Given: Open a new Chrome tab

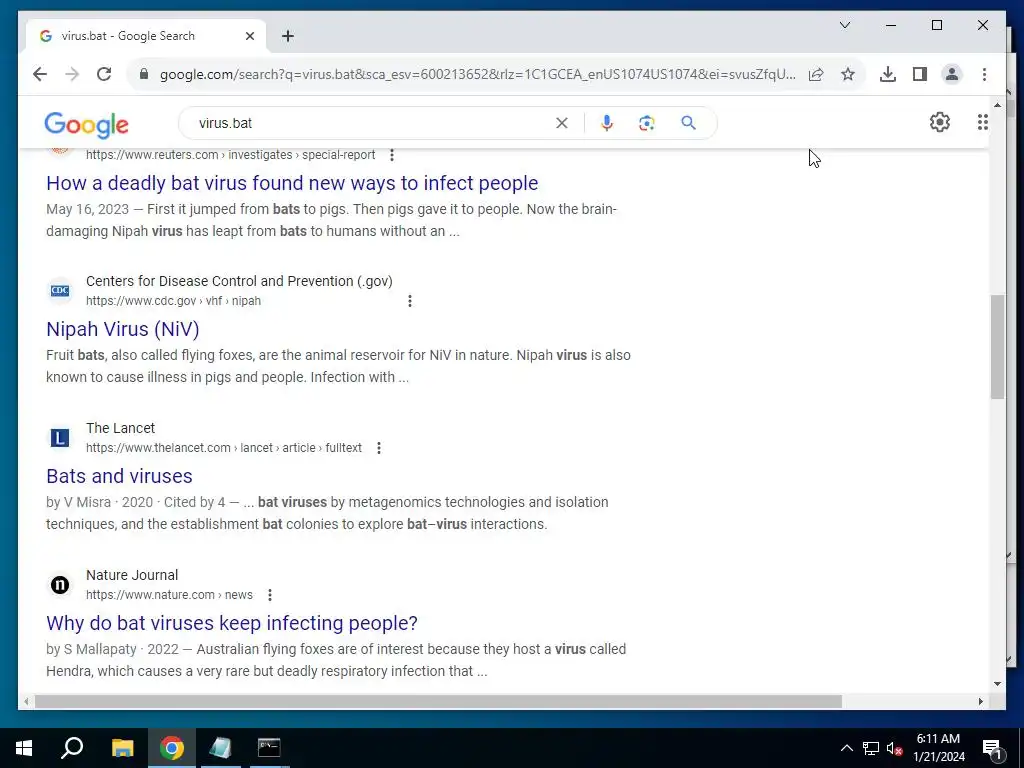Looking at the screenshot, I should 288,36.
